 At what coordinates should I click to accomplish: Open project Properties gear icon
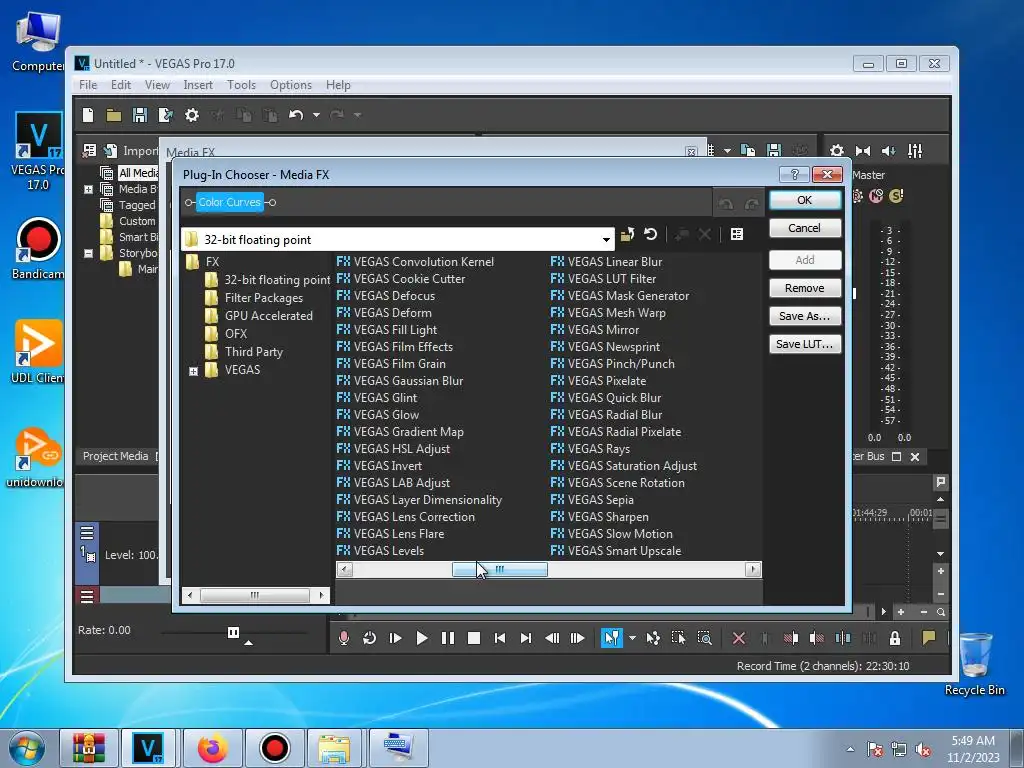click(x=191, y=115)
